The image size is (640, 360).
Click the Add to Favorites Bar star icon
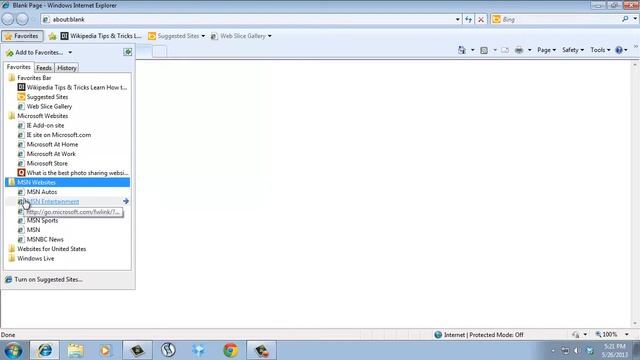pyautogui.click(x=52, y=36)
